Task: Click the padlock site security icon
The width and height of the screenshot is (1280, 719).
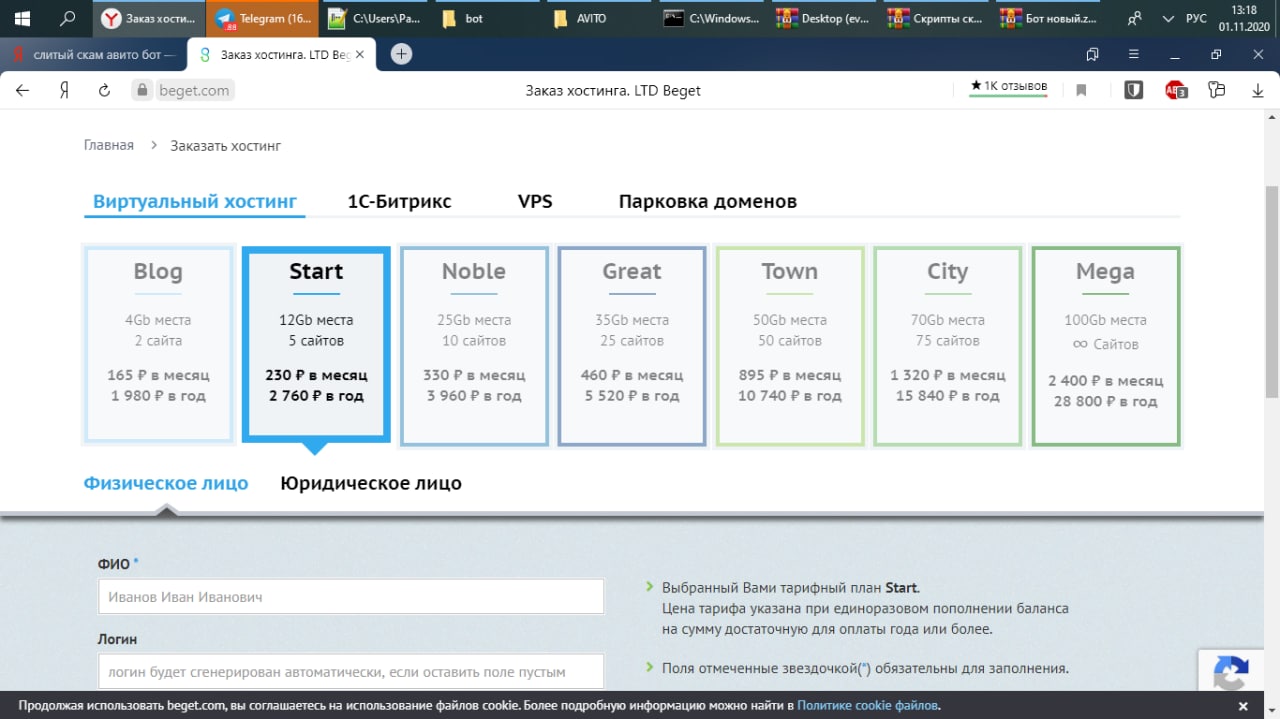Action: point(142,90)
